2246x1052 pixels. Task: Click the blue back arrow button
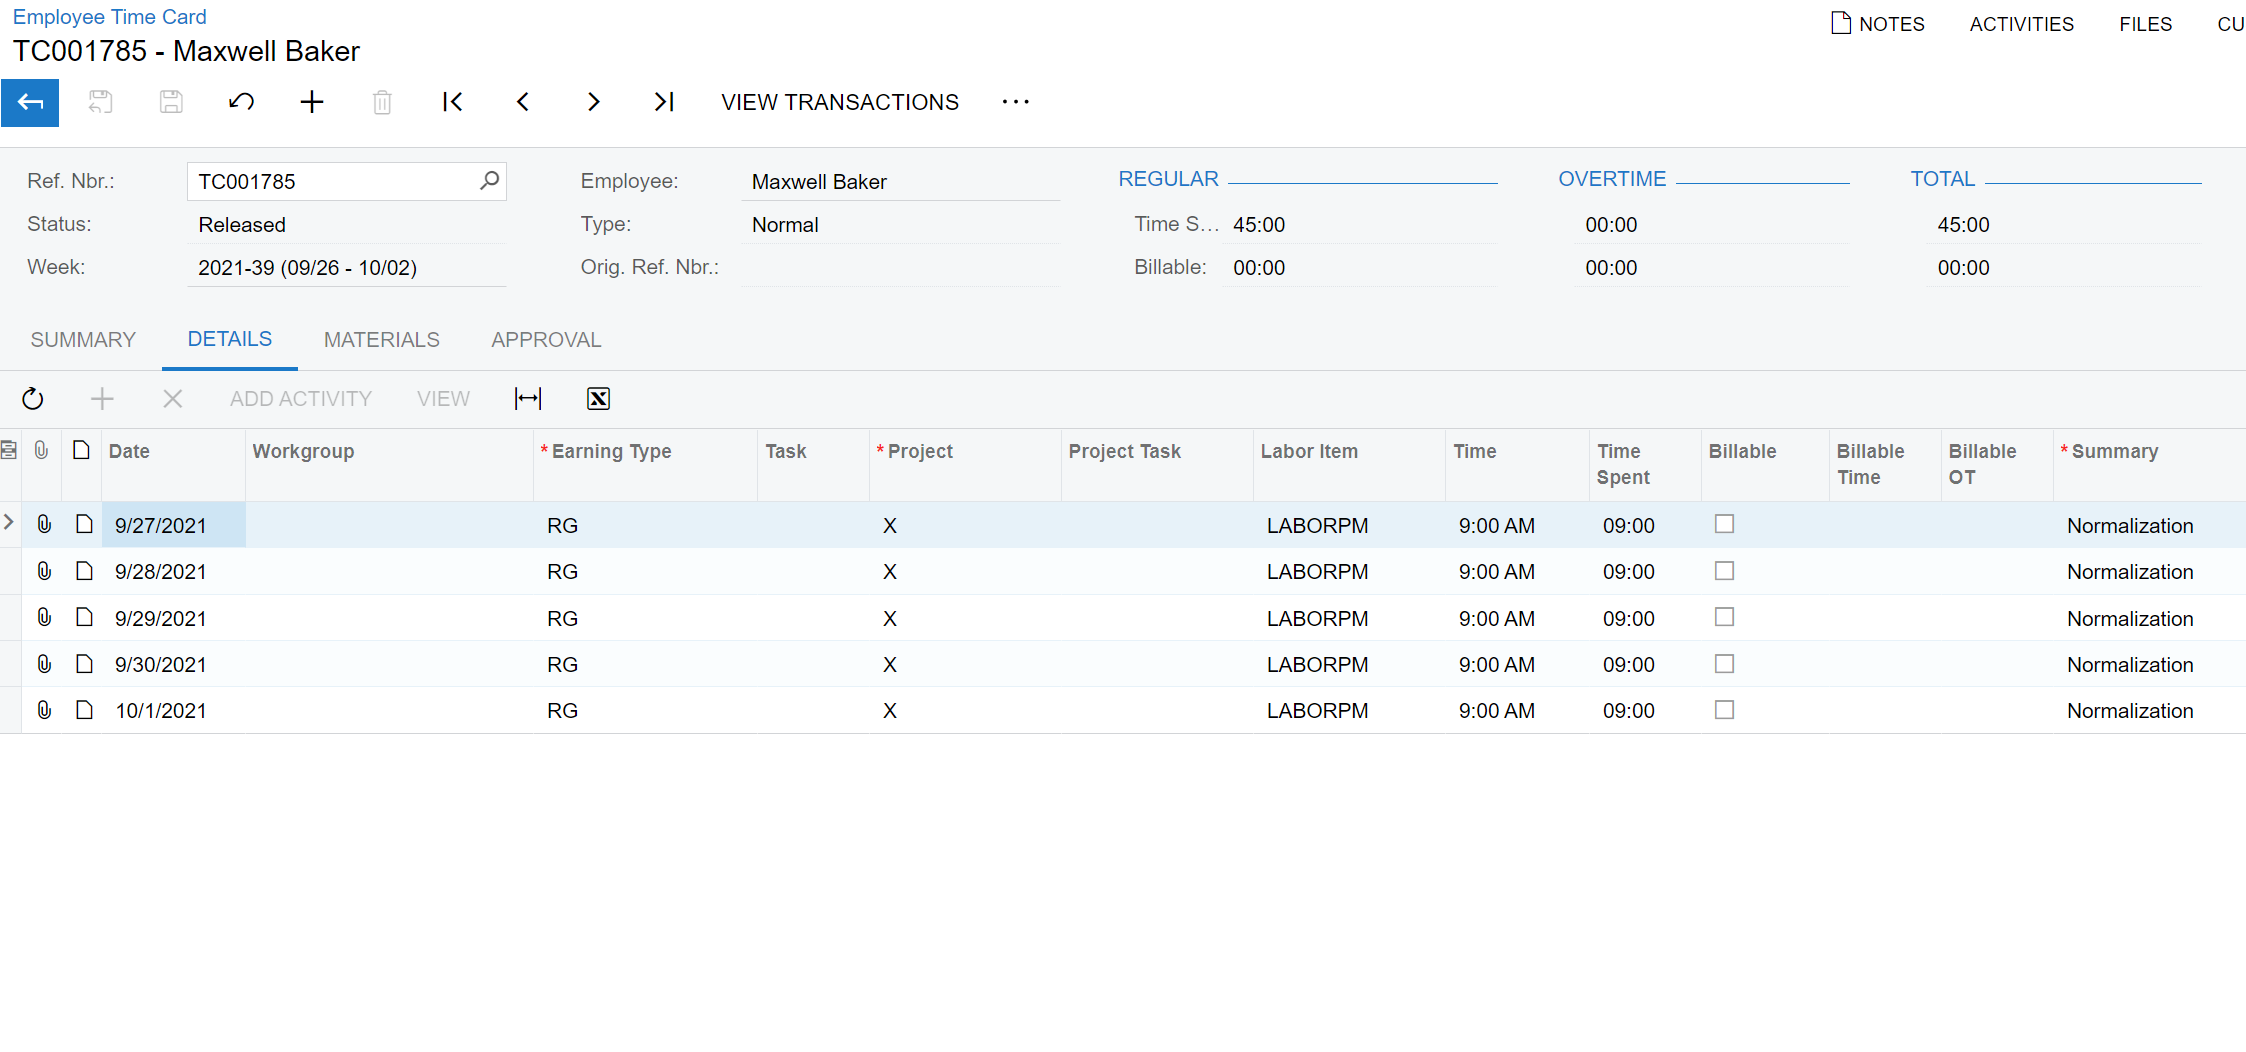point(30,102)
